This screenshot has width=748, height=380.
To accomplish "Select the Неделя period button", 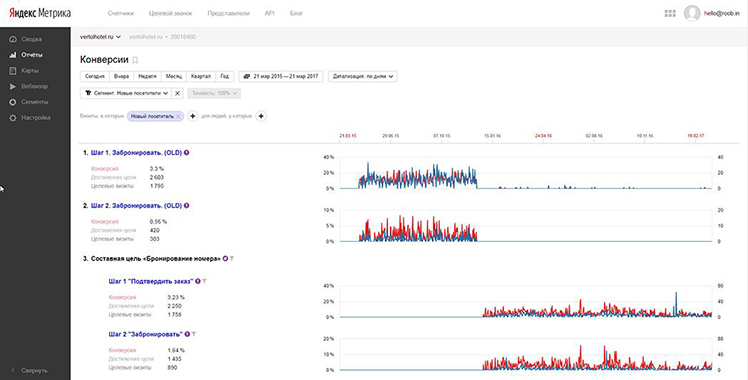I will (147, 76).
